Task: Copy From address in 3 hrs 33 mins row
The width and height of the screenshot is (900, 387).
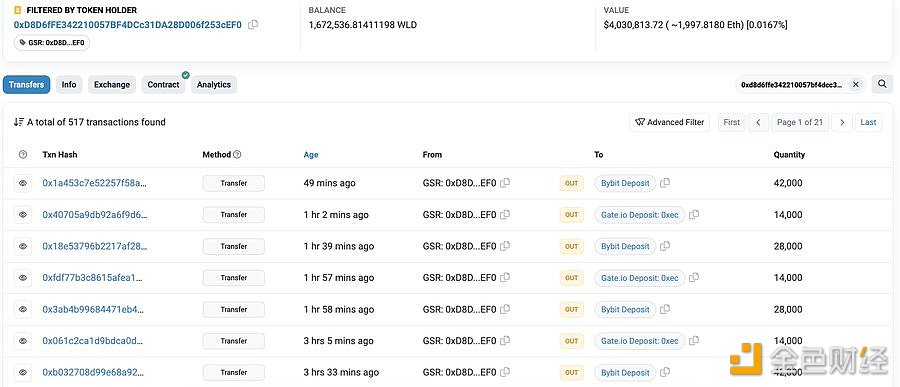Action: tap(505, 373)
